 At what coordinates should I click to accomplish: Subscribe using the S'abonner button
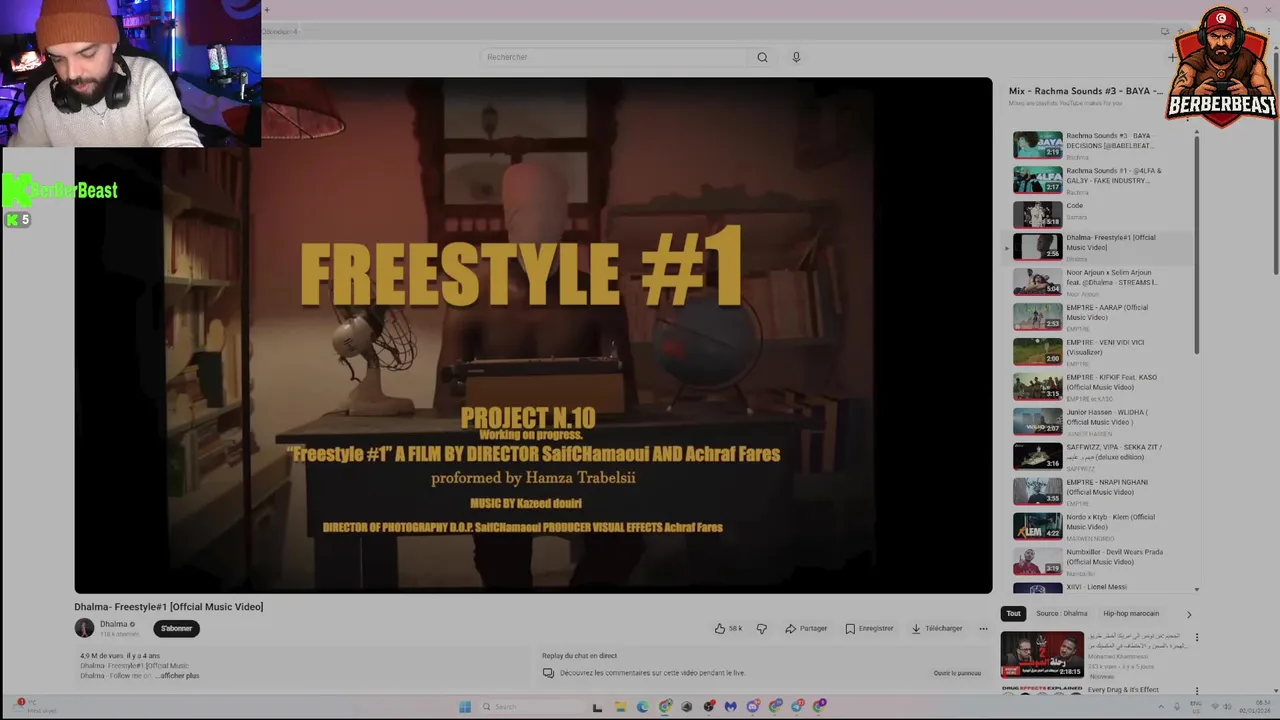click(177, 628)
